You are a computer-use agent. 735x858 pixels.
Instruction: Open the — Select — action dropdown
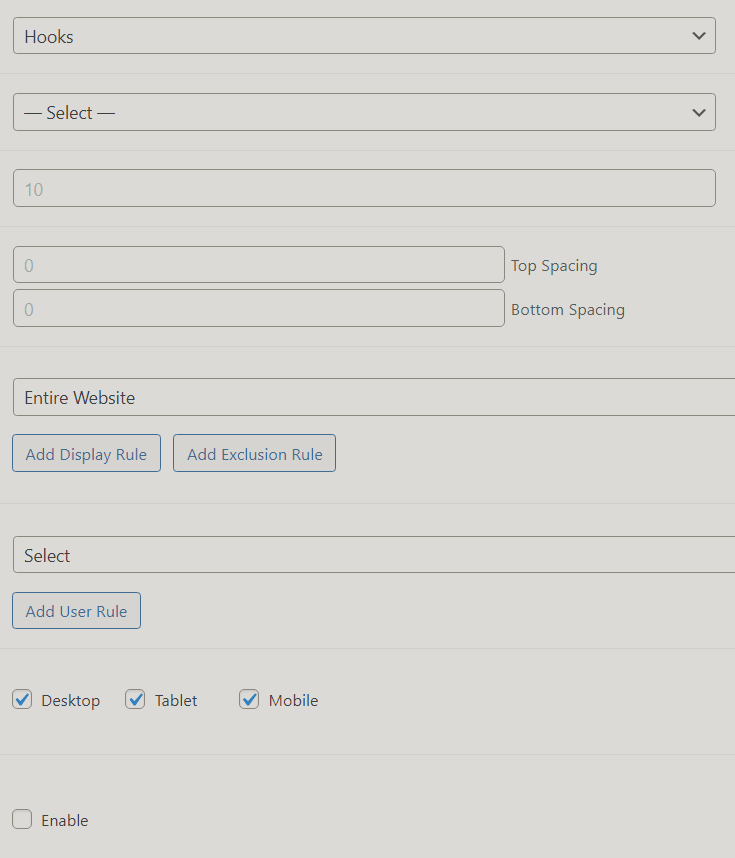364,112
